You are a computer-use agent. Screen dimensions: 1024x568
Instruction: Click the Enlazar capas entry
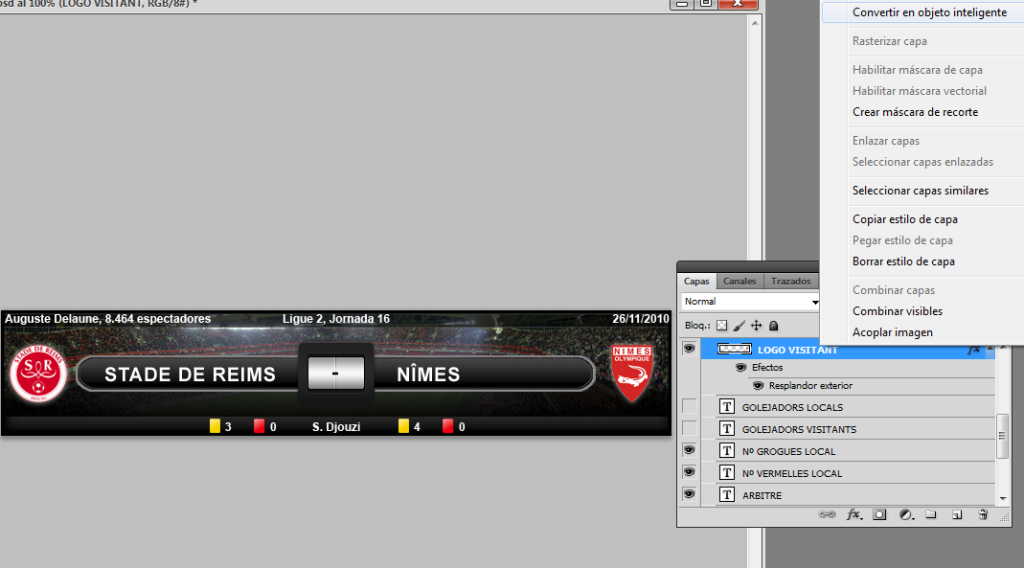tap(886, 141)
